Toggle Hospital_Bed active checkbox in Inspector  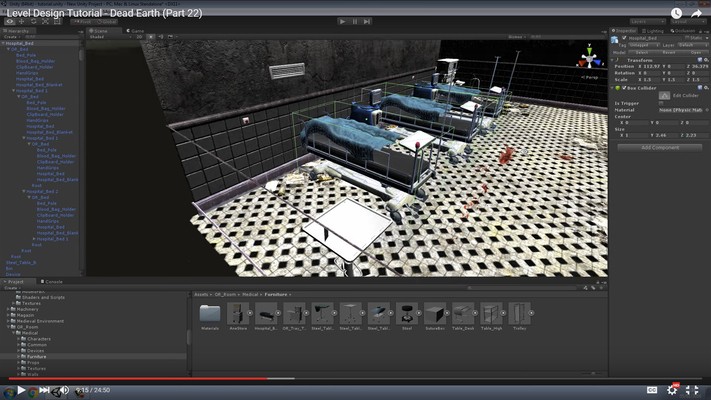(x=622, y=38)
